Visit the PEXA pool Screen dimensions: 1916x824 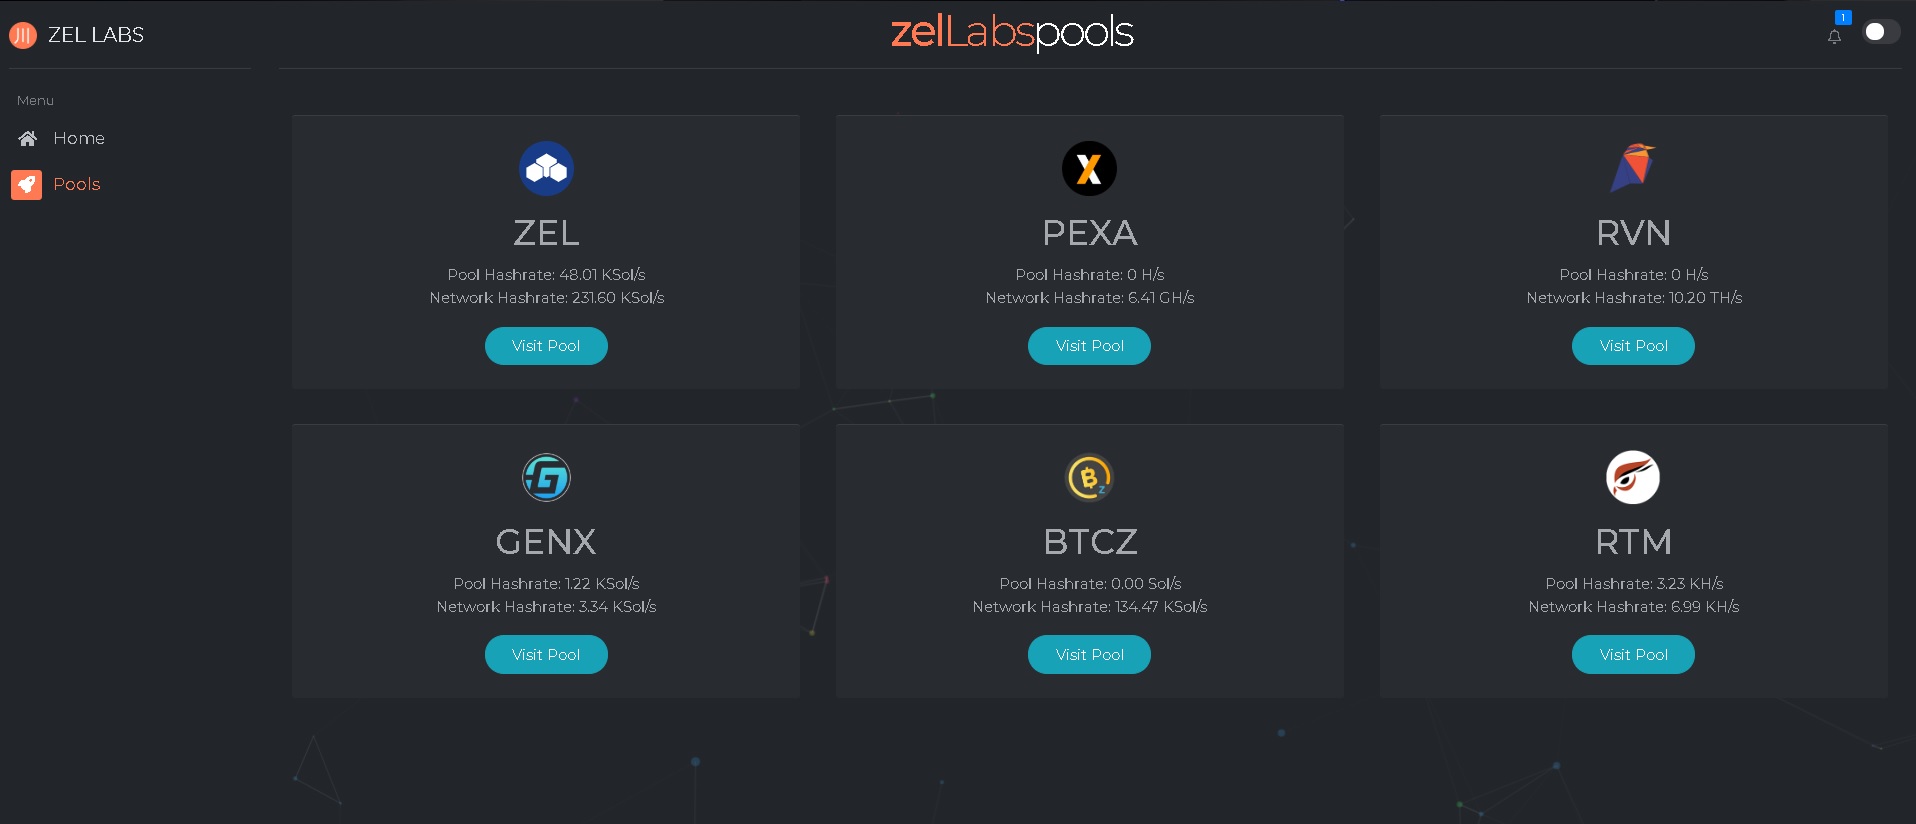pos(1089,346)
